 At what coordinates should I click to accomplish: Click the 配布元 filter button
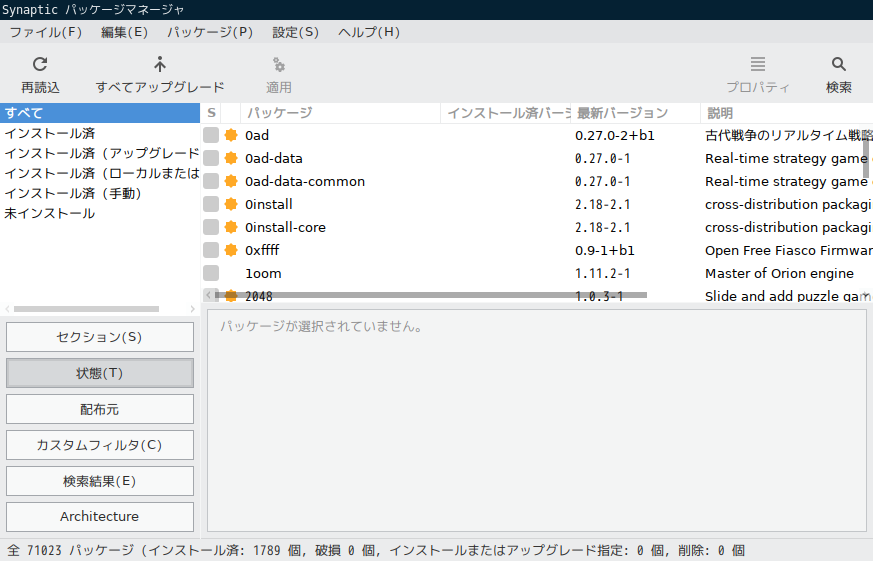(x=100, y=409)
